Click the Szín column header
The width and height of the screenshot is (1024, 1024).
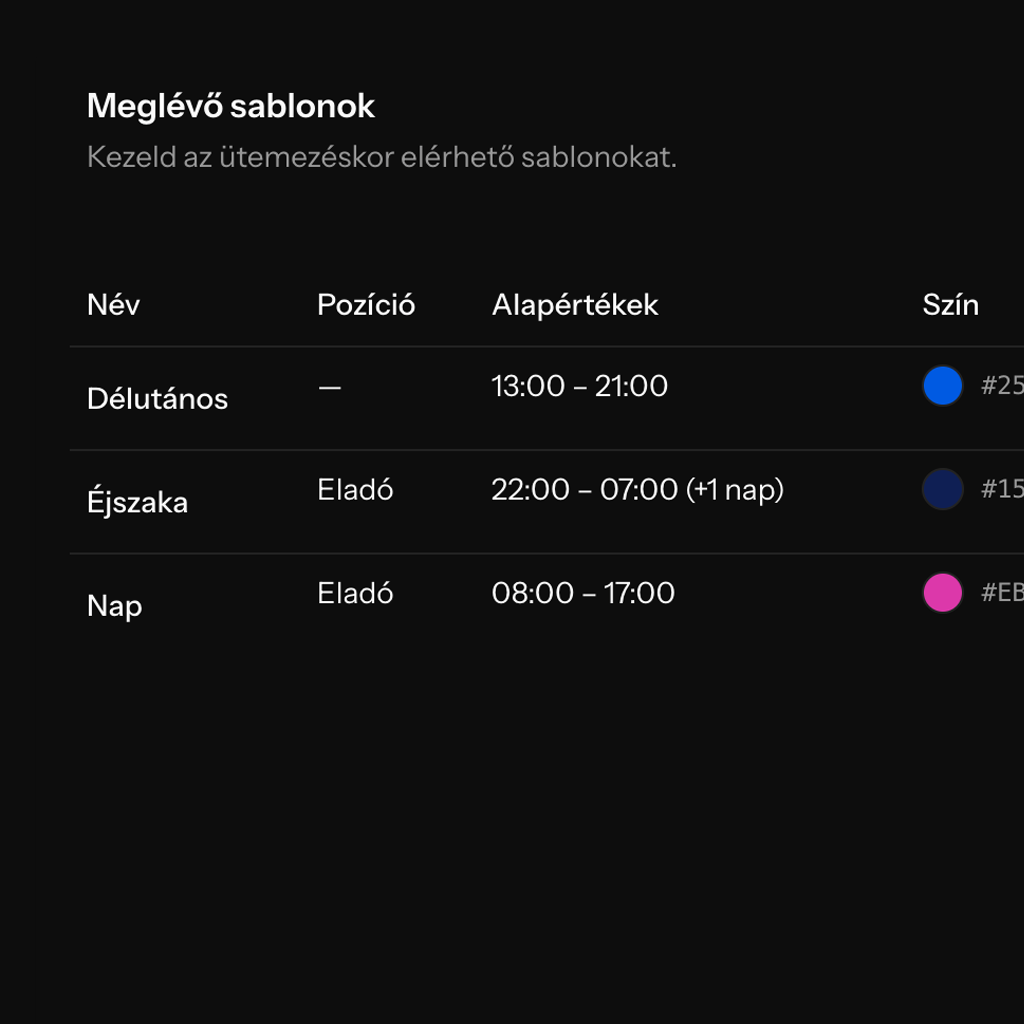(950, 305)
